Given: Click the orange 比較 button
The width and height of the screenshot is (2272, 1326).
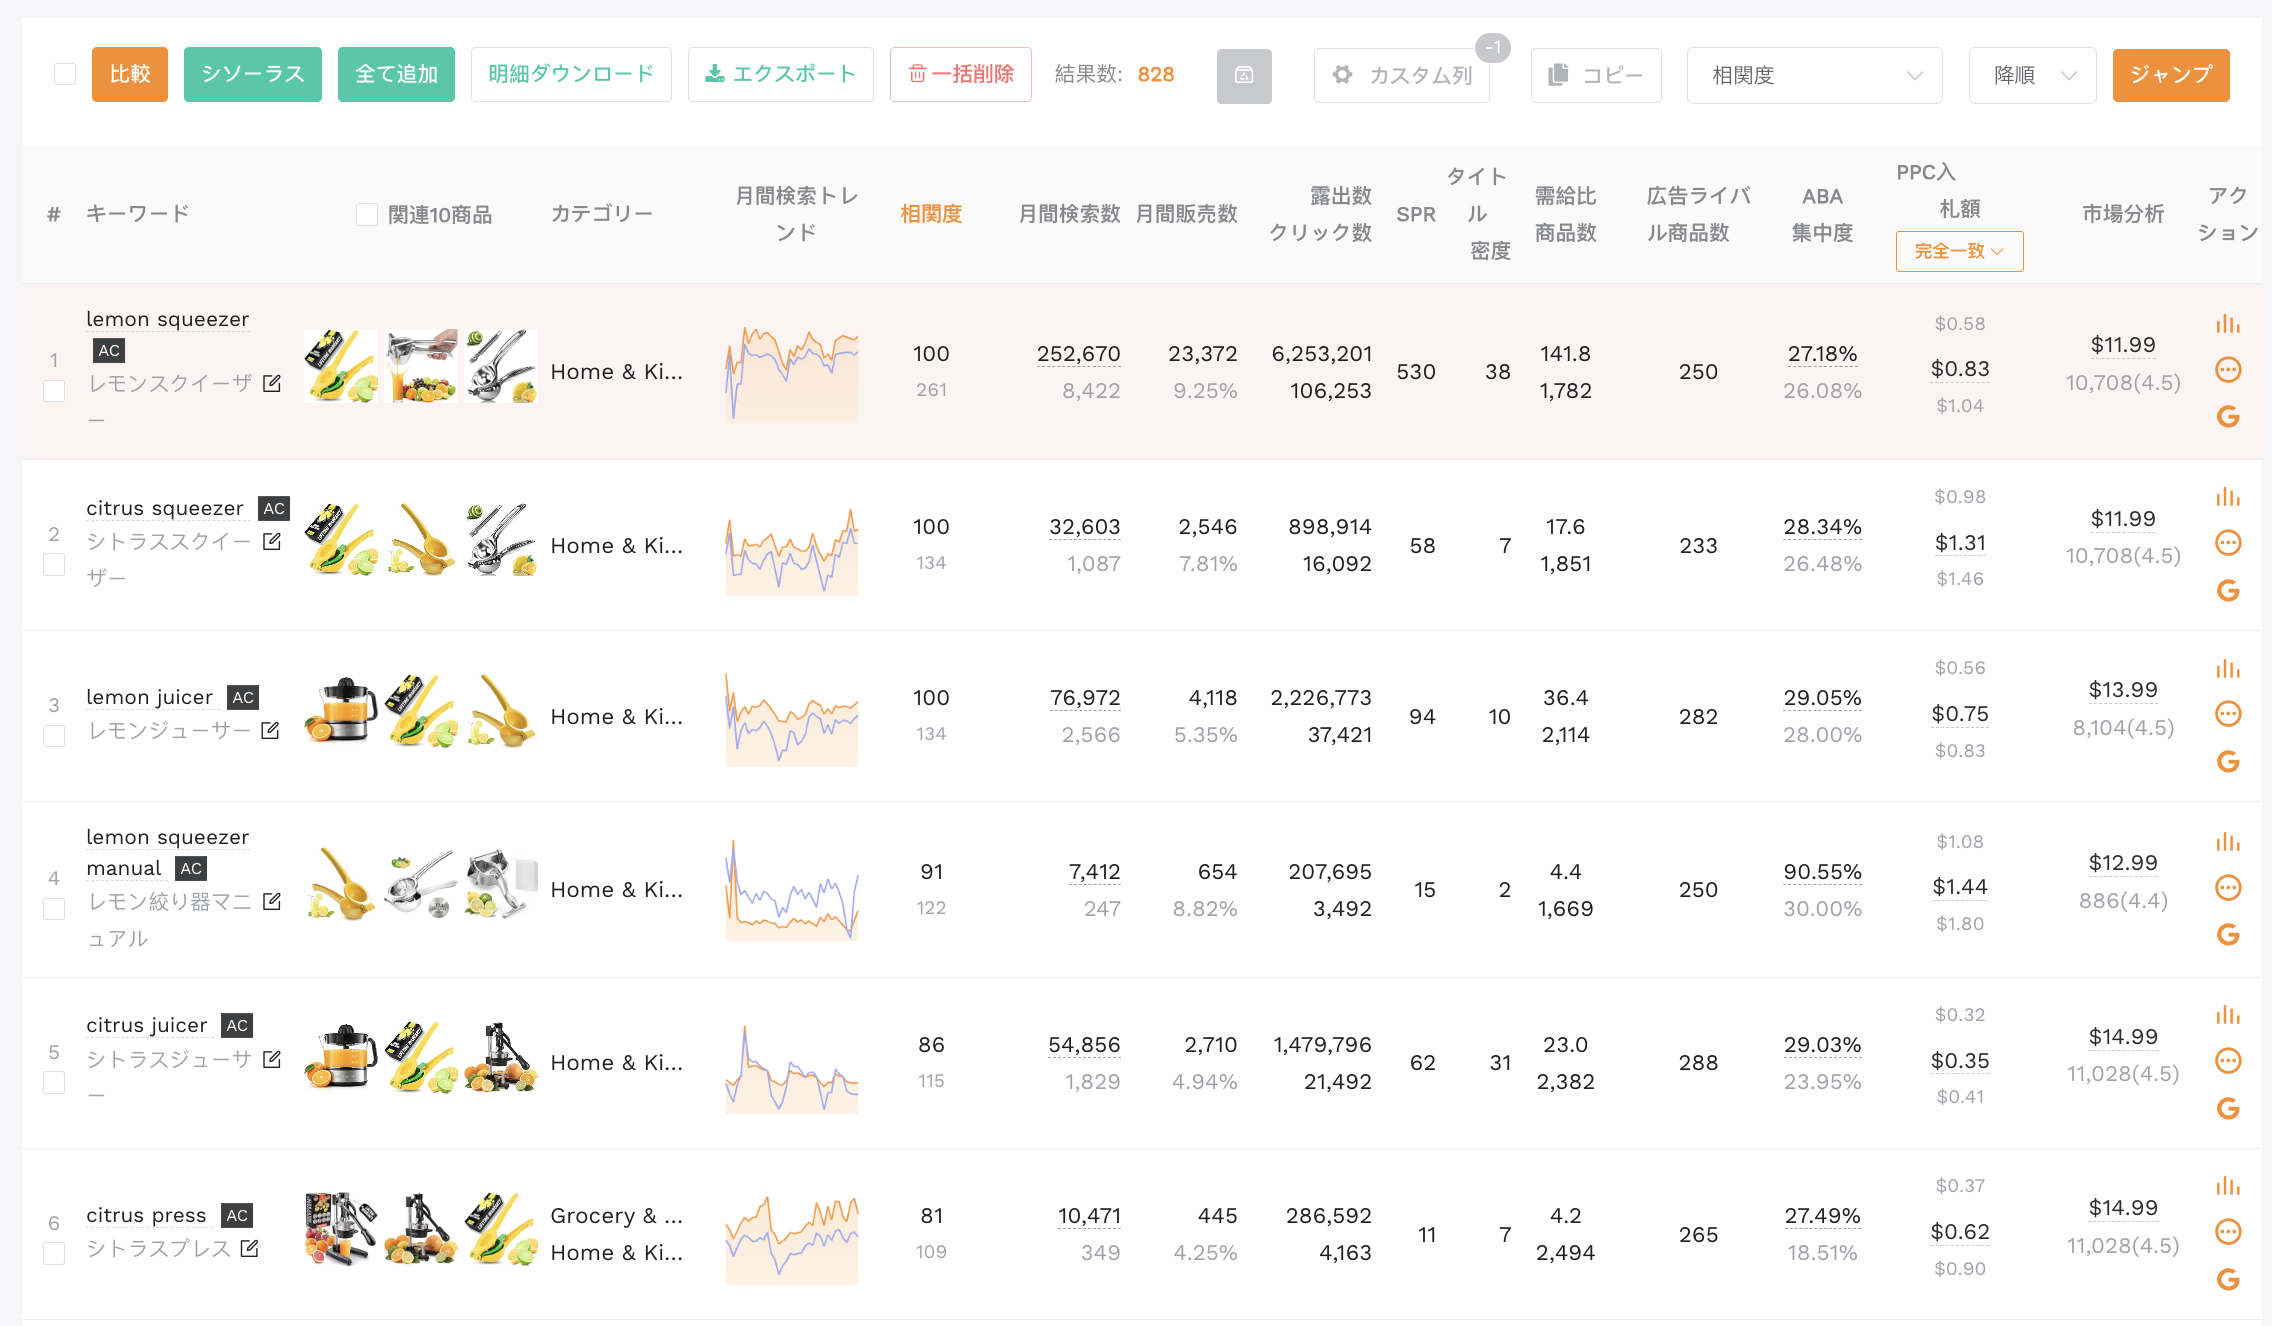Looking at the screenshot, I should click(130, 74).
